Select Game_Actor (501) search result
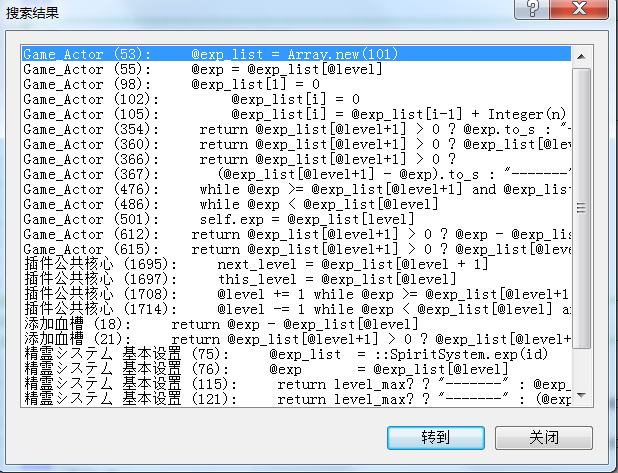Screen dimensions: 618x473 tap(296, 219)
